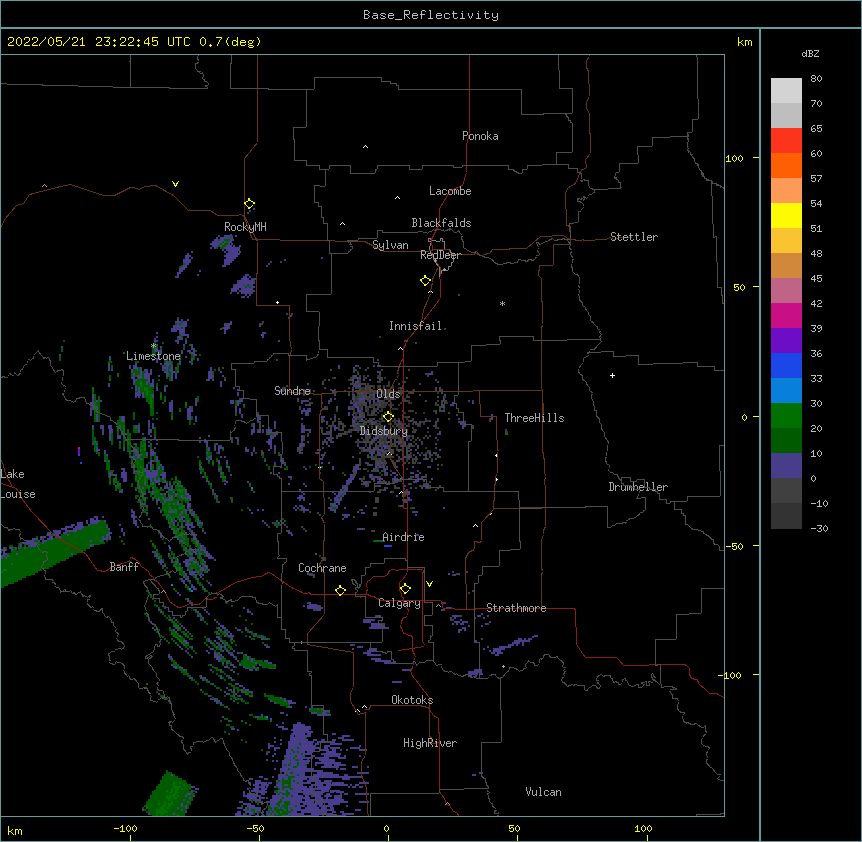
Task: Click the dark green 20-10 dBZ legend swatch
Action: [786, 441]
